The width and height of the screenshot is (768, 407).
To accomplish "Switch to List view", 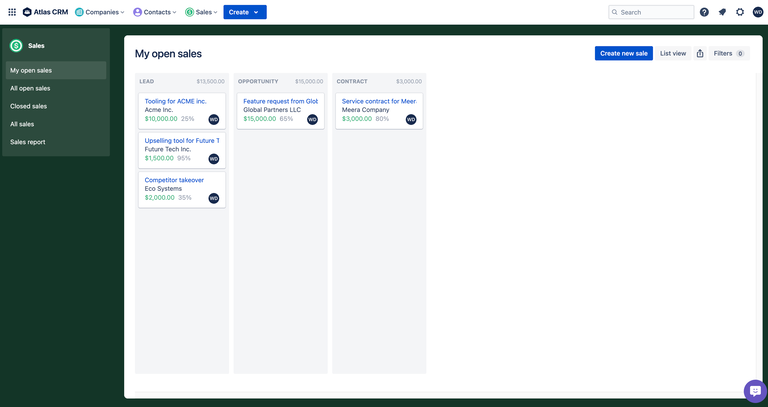I will (673, 53).
